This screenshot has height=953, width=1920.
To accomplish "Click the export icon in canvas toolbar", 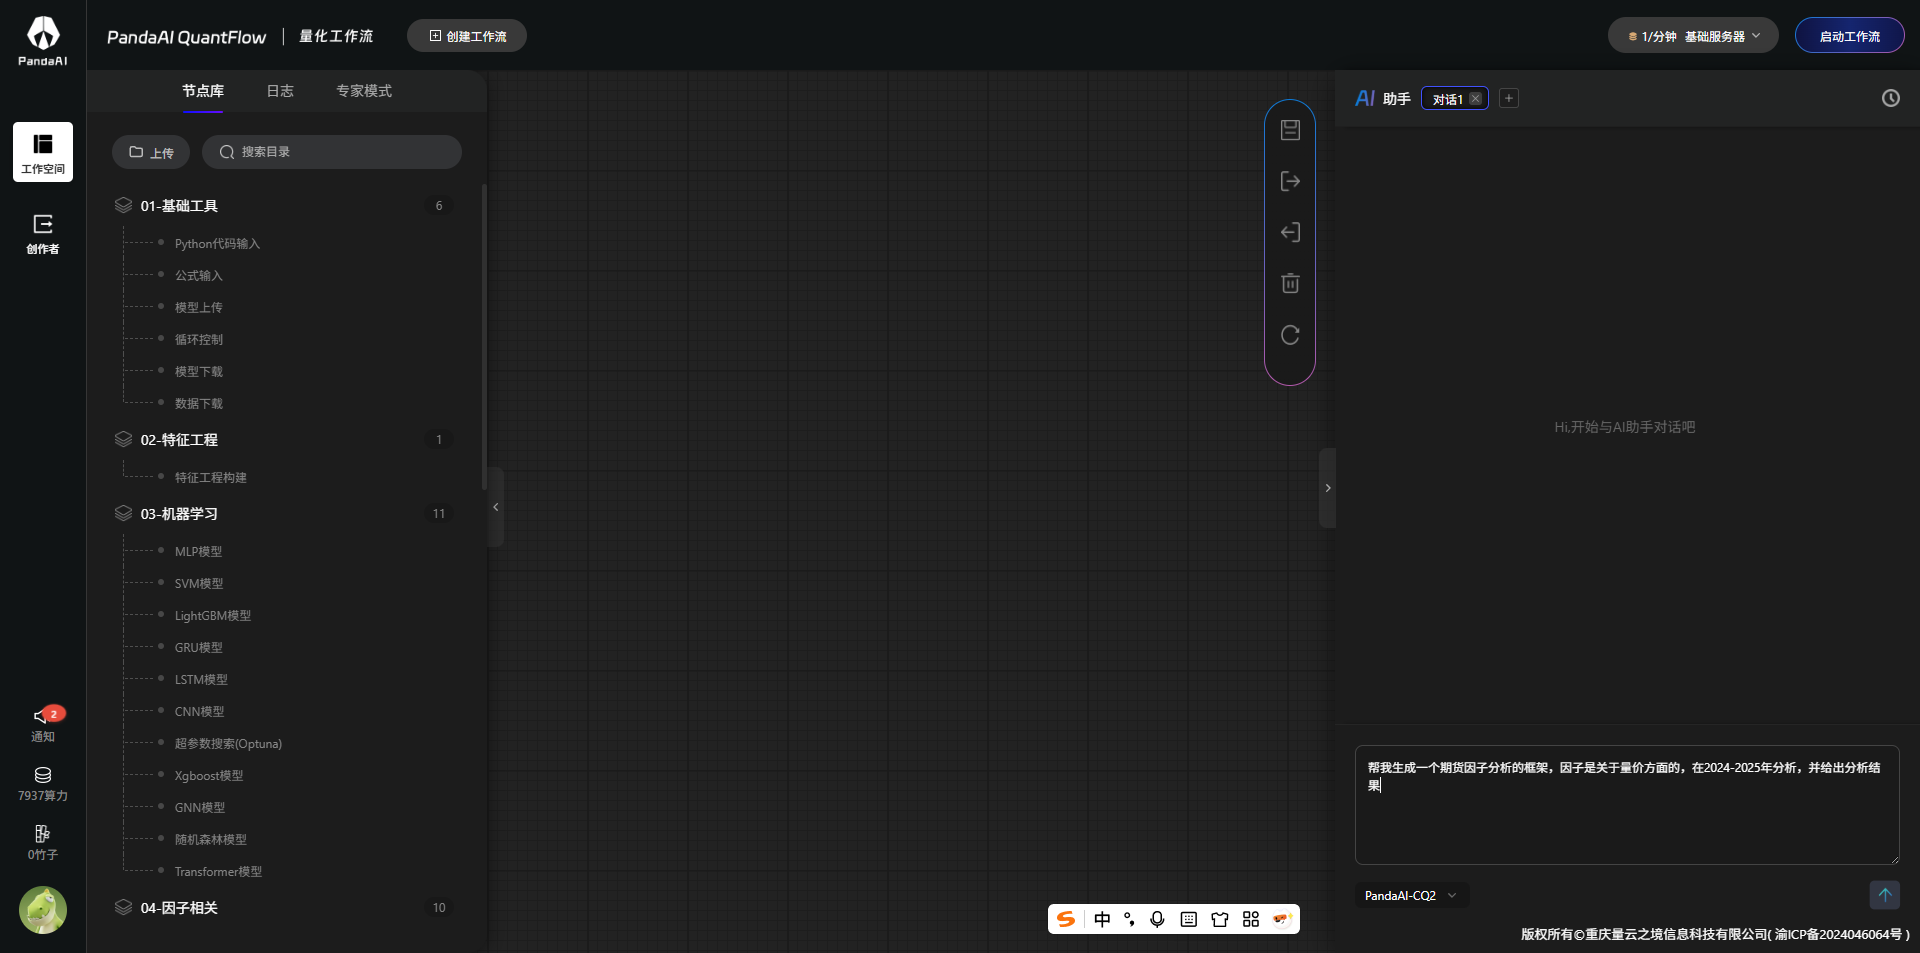I will tap(1290, 181).
